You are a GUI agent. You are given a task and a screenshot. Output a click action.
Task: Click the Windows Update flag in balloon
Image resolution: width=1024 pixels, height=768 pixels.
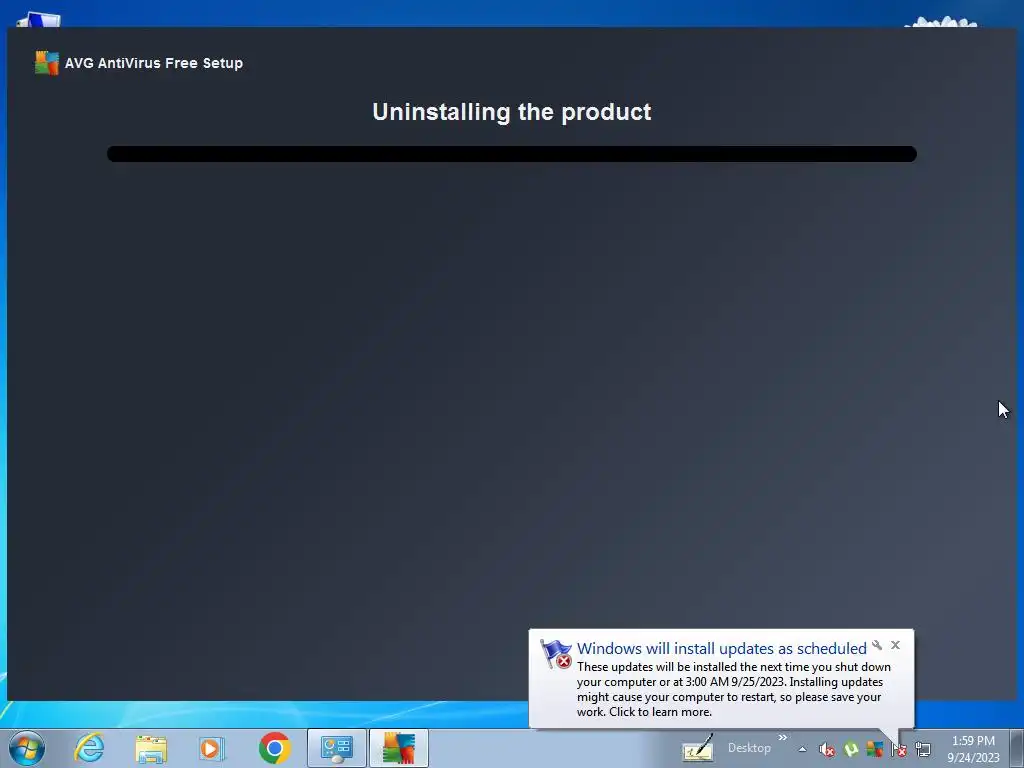point(556,654)
